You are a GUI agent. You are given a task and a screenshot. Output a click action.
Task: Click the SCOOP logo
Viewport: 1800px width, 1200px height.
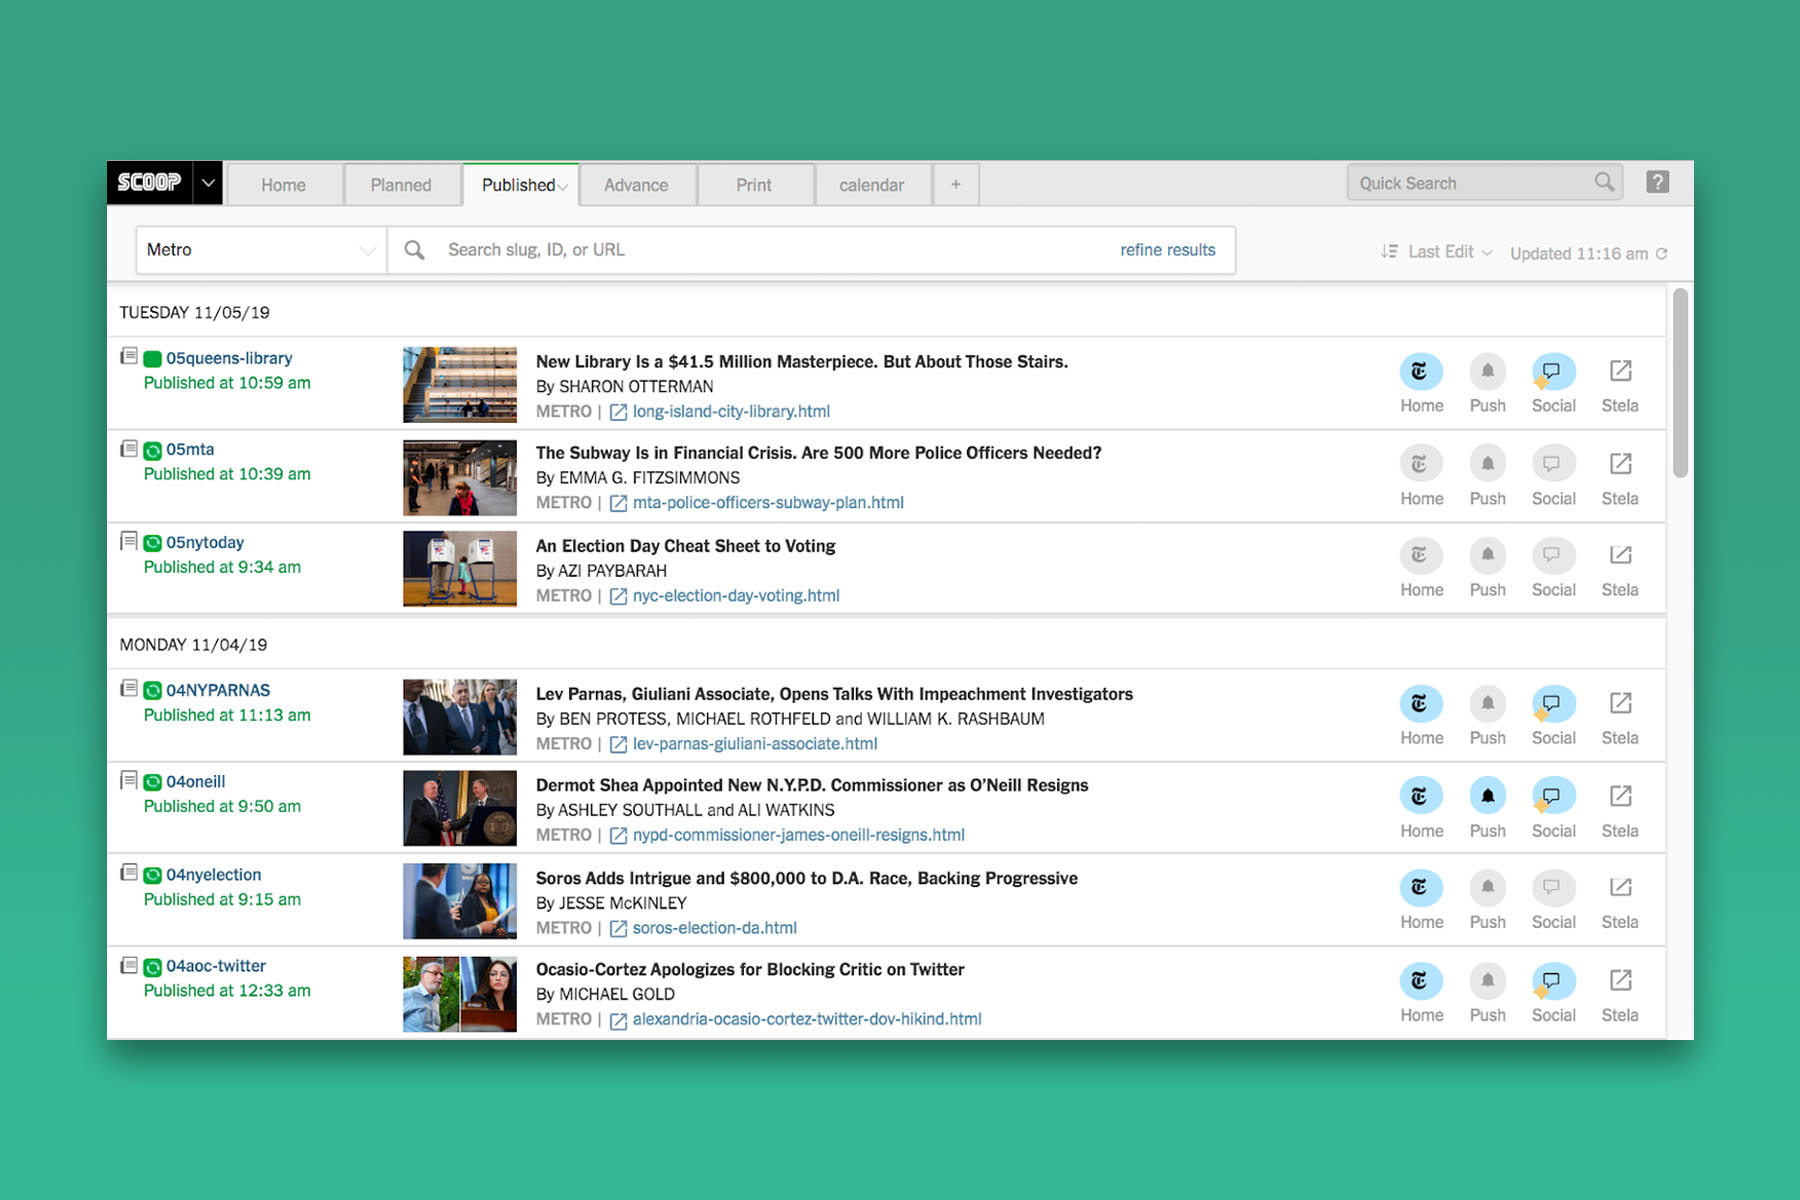150,183
